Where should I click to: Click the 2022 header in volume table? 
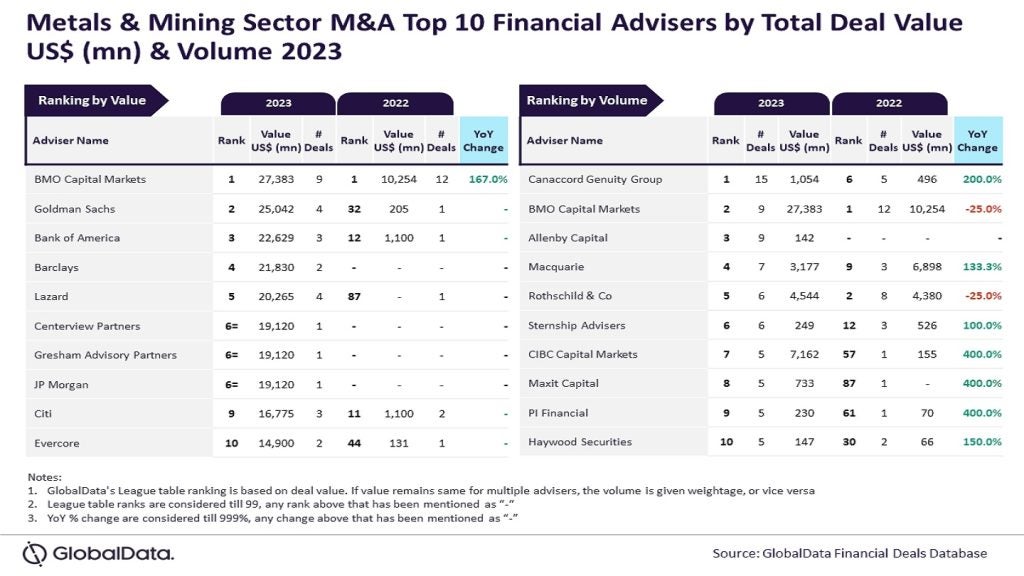pos(889,104)
